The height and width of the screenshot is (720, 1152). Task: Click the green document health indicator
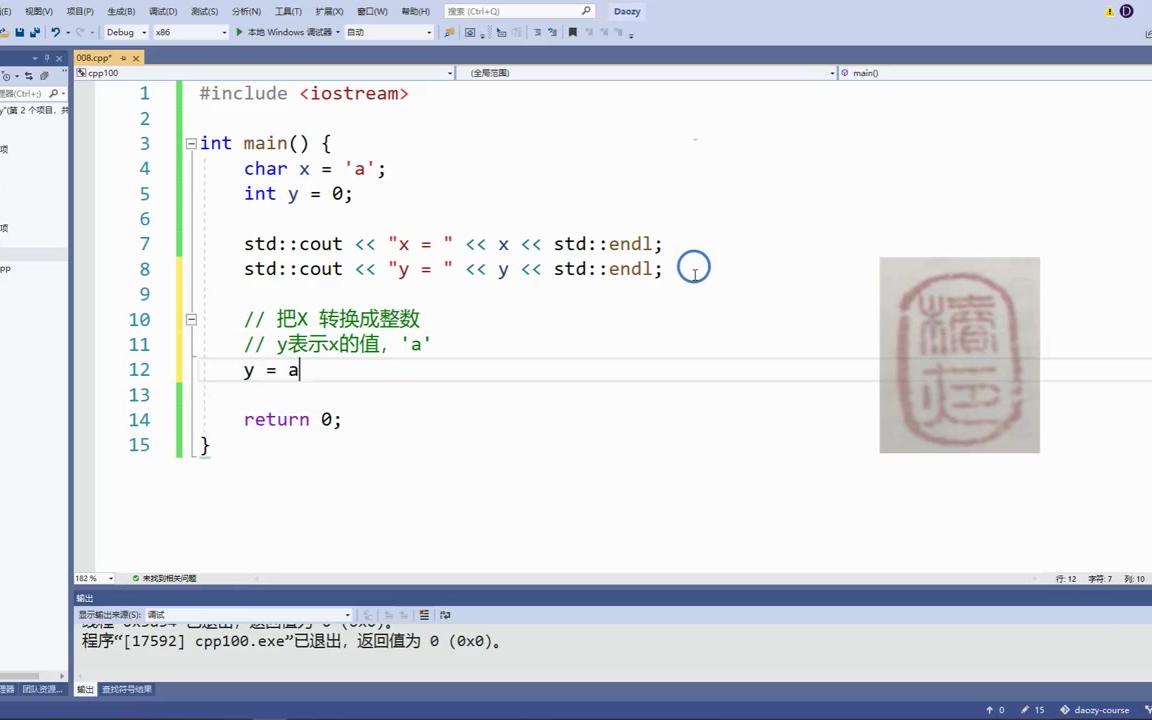coord(135,578)
